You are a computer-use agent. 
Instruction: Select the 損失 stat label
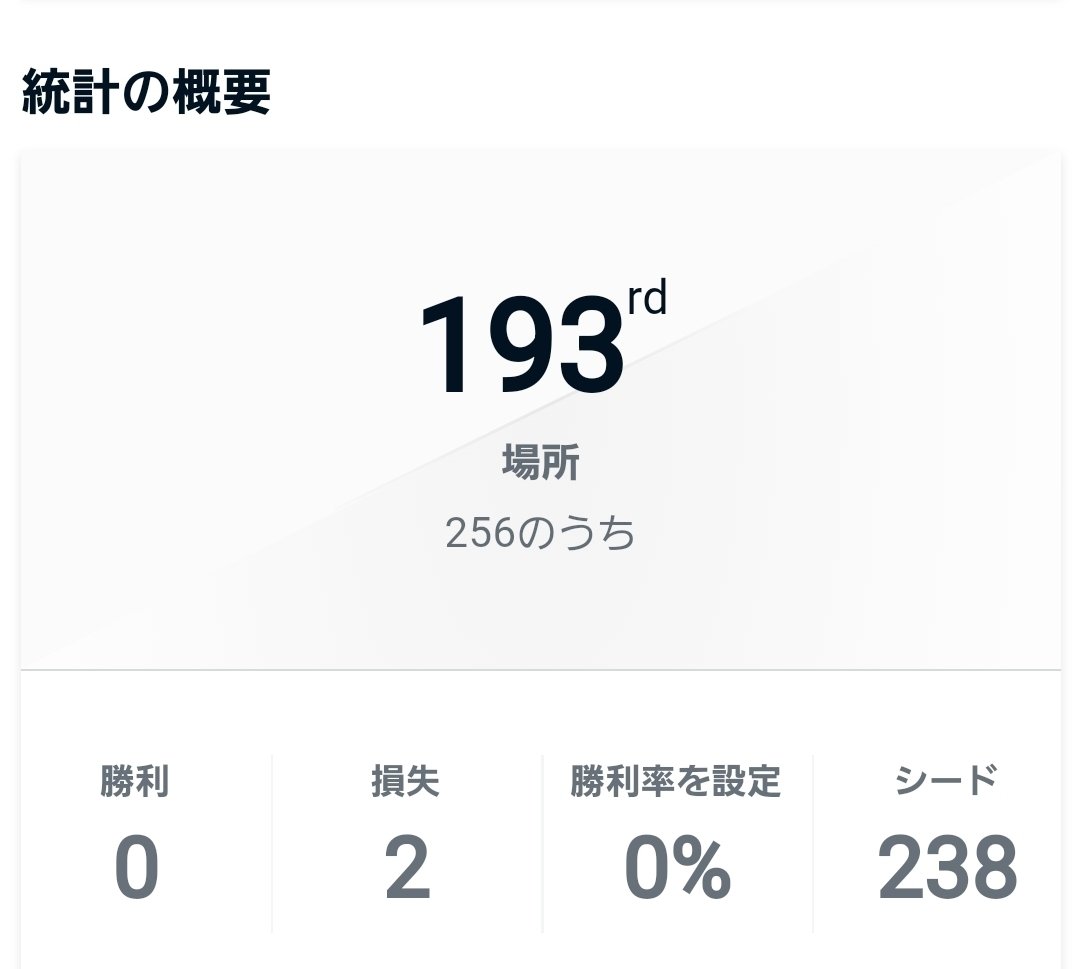405,781
